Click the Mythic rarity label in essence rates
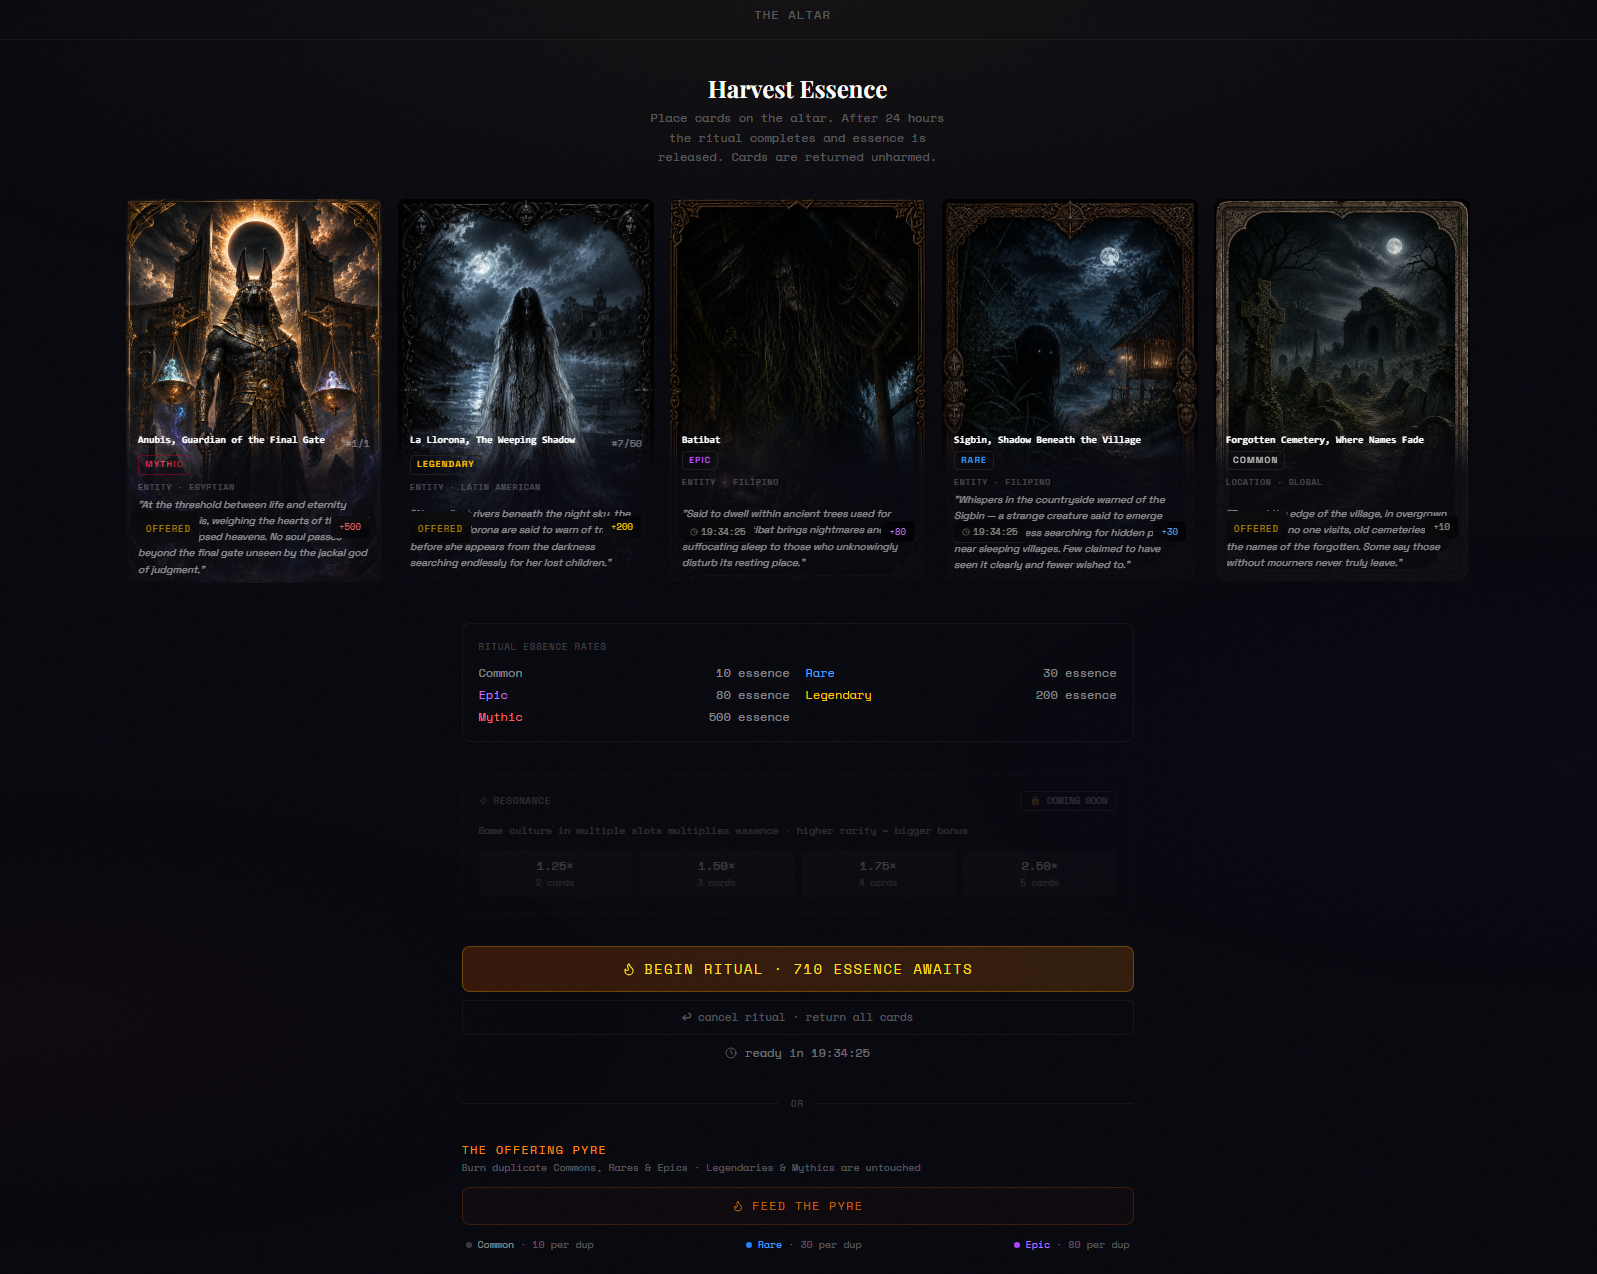Screen dimensions: 1597x1274 click(x=500, y=718)
